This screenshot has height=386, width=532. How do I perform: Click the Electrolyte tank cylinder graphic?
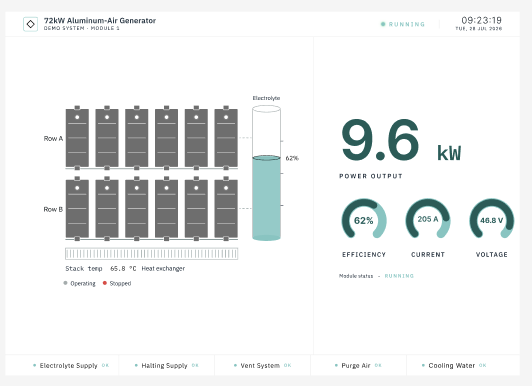(266, 173)
